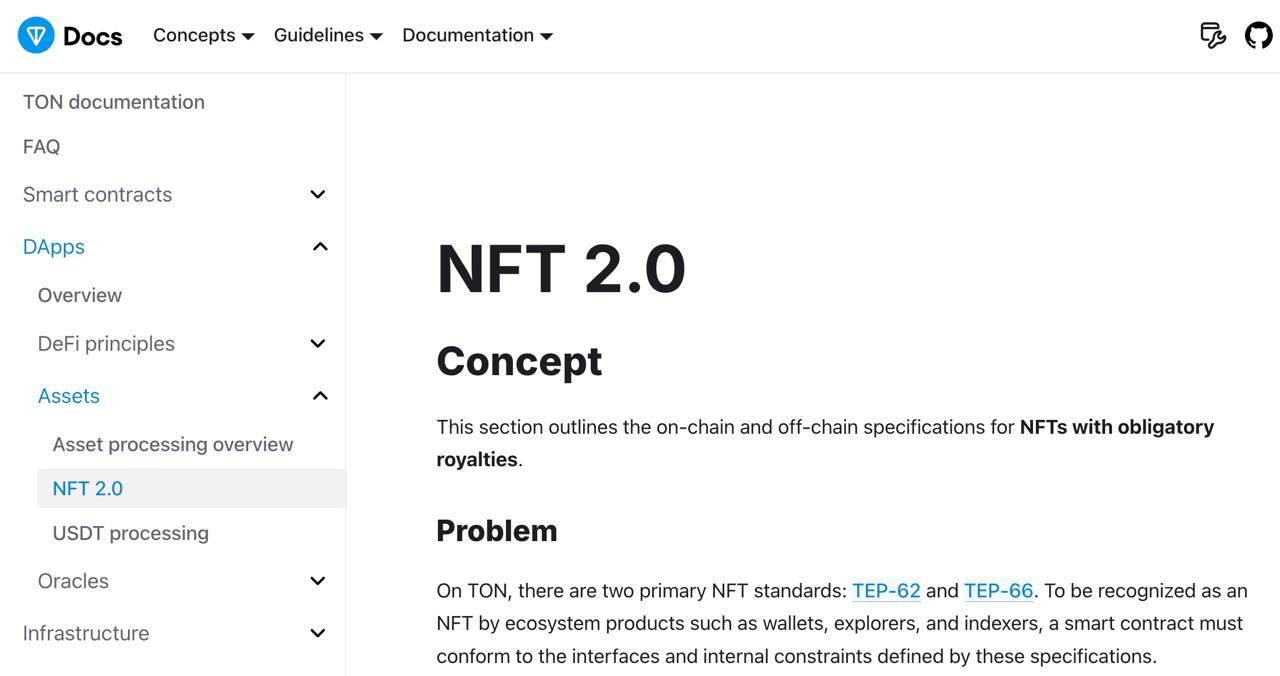Open USDT processing page
Screen dimensions: 1280x676
click(x=131, y=533)
